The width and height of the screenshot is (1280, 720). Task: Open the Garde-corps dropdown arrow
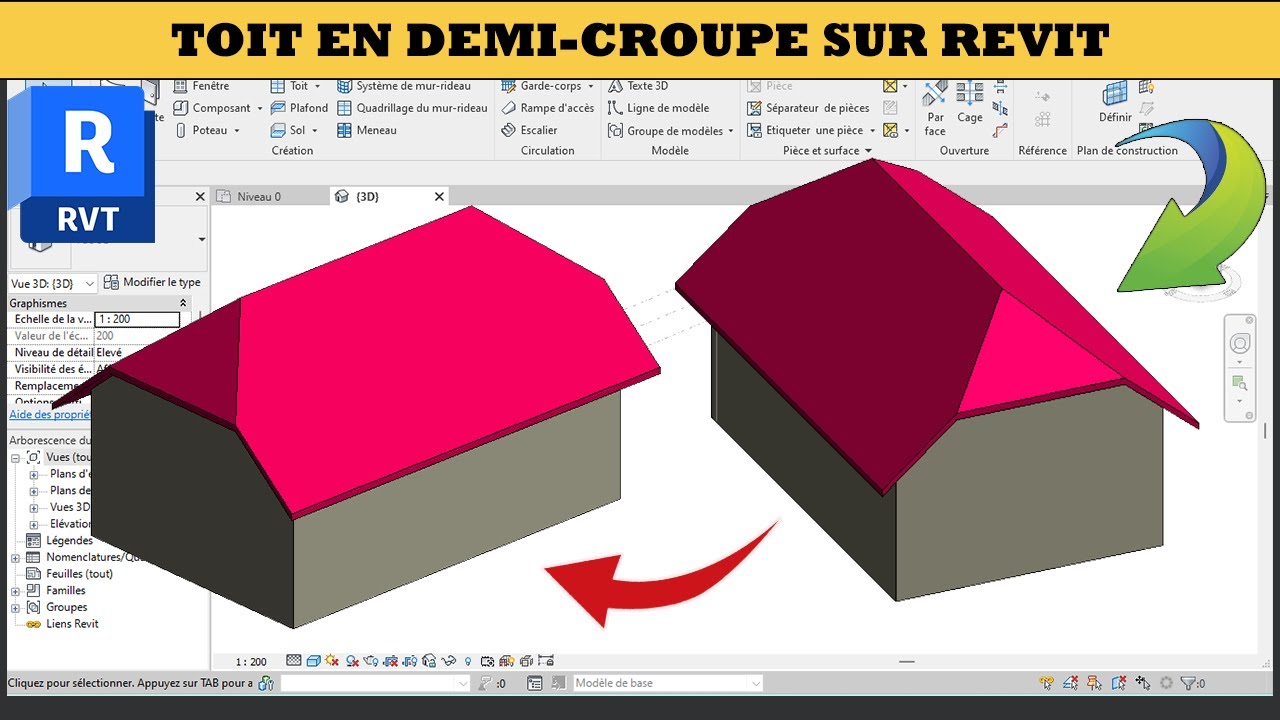[591, 86]
